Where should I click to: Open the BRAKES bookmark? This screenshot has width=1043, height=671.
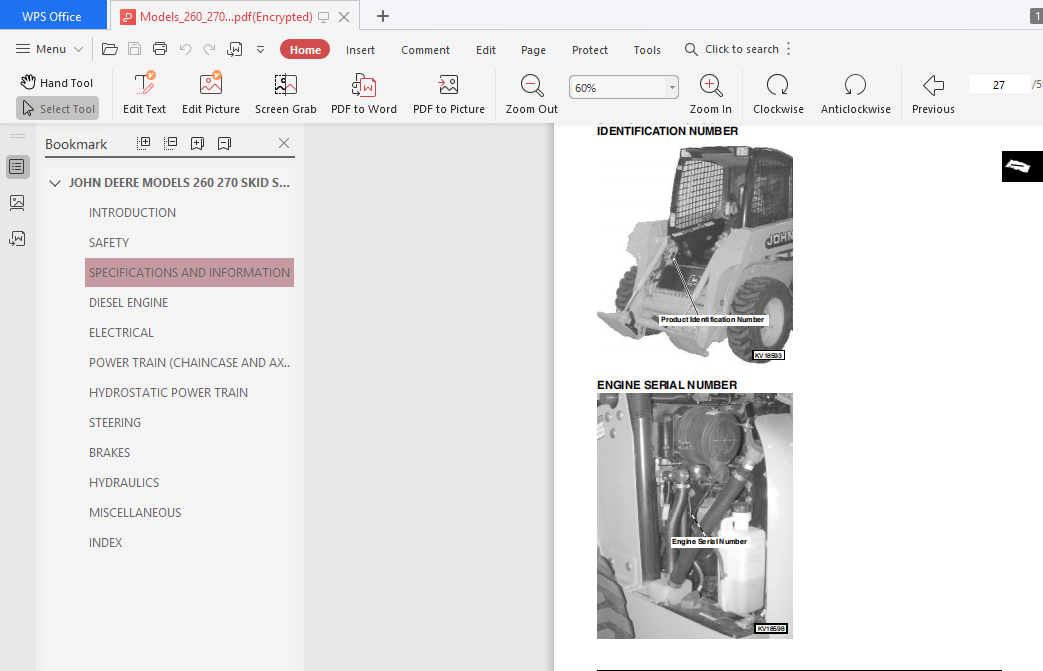click(x=110, y=452)
